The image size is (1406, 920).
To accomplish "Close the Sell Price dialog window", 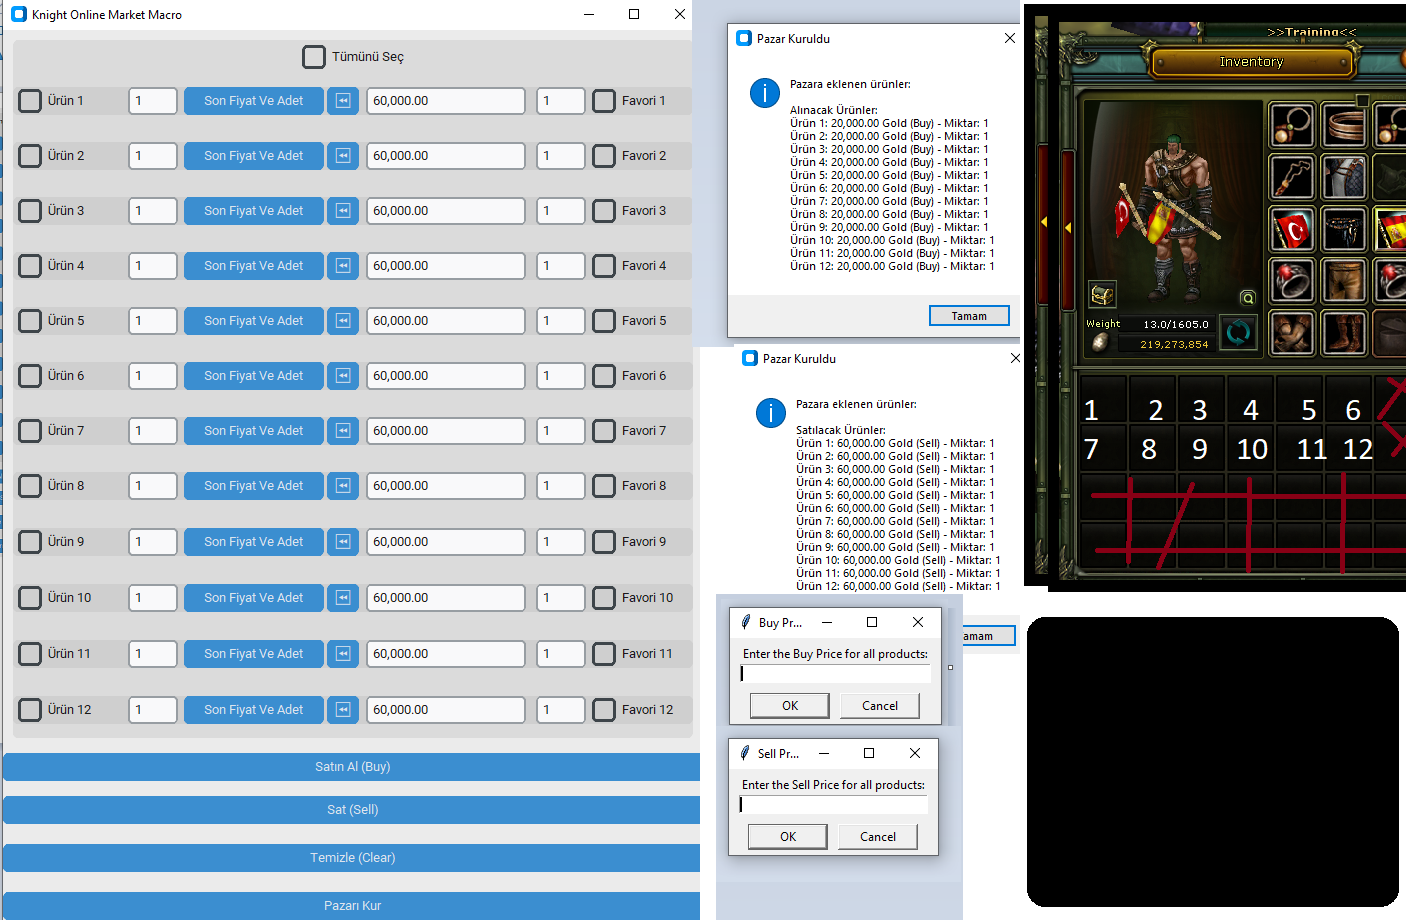I will point(915,753).
